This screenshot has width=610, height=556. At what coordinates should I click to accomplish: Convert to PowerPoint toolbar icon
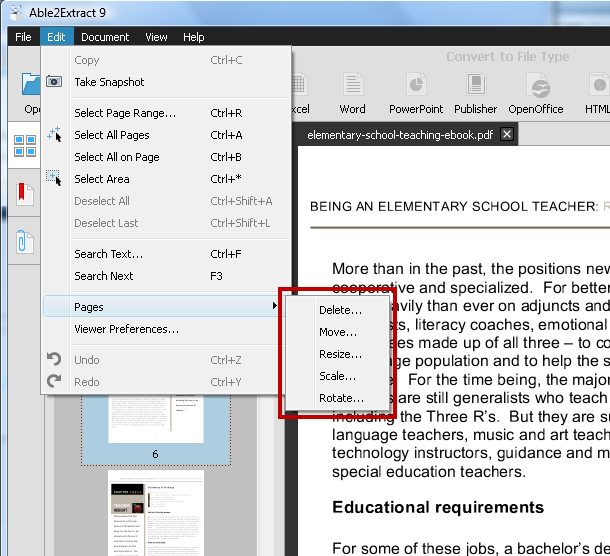click(416, 84)
